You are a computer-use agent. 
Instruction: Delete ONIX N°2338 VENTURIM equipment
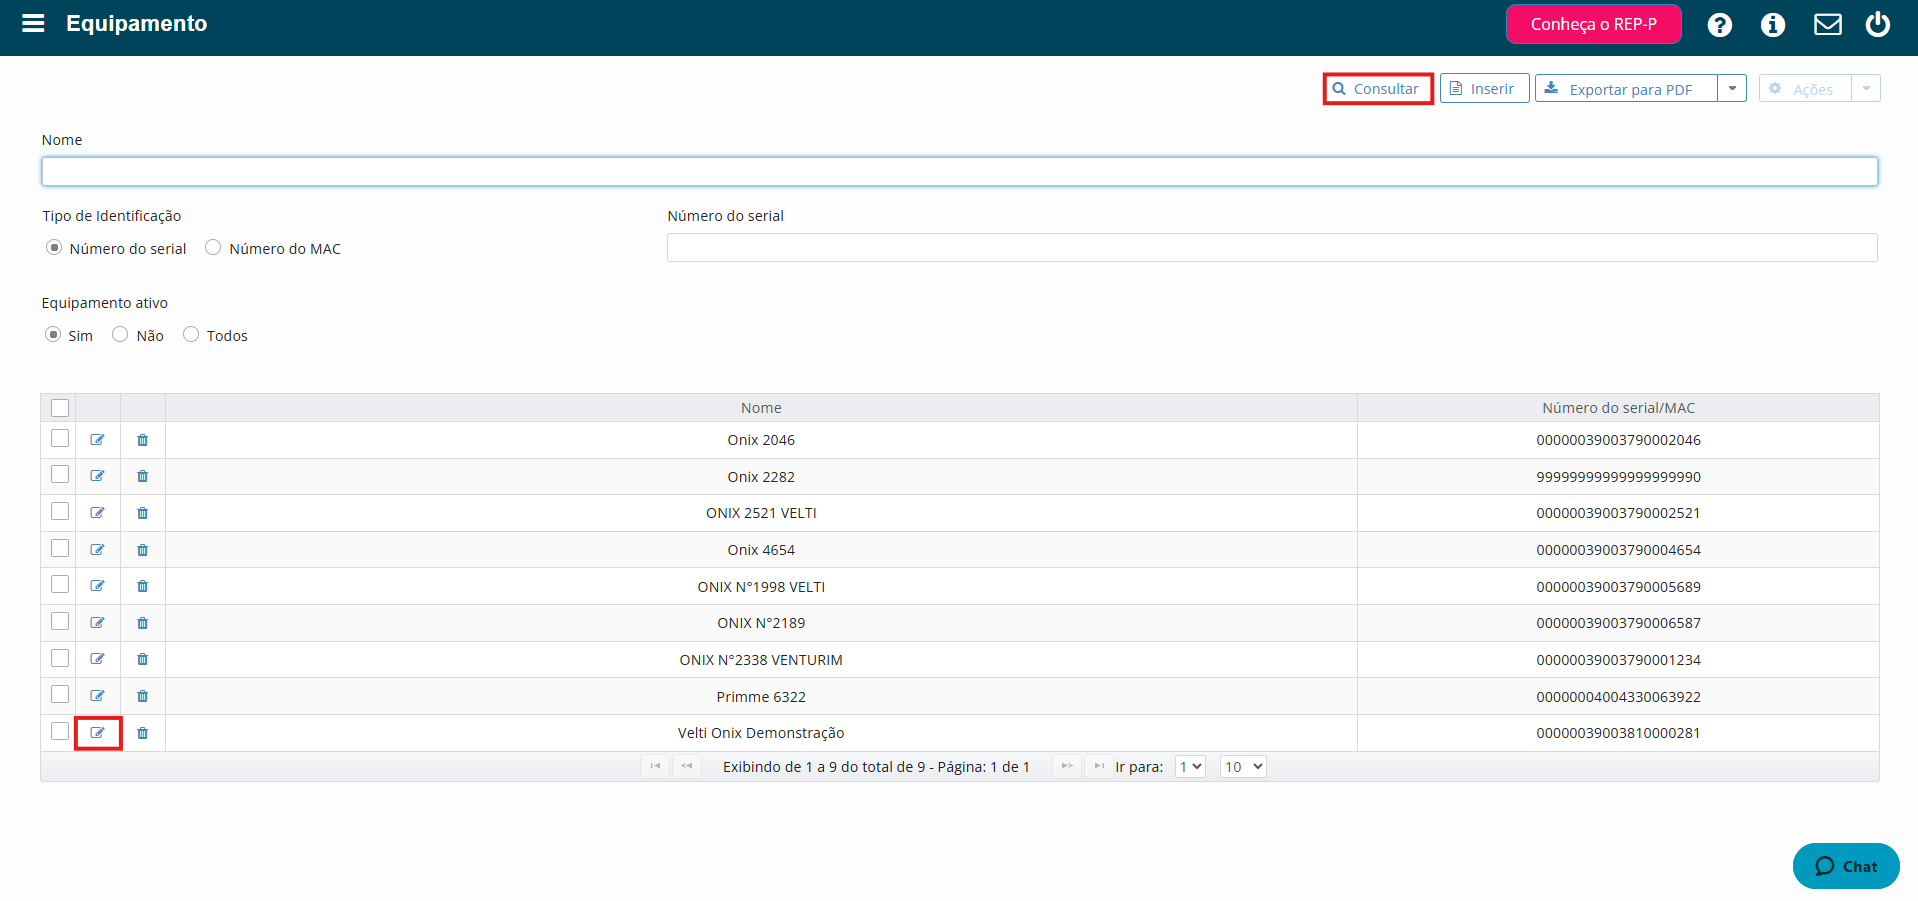[143, 659]
